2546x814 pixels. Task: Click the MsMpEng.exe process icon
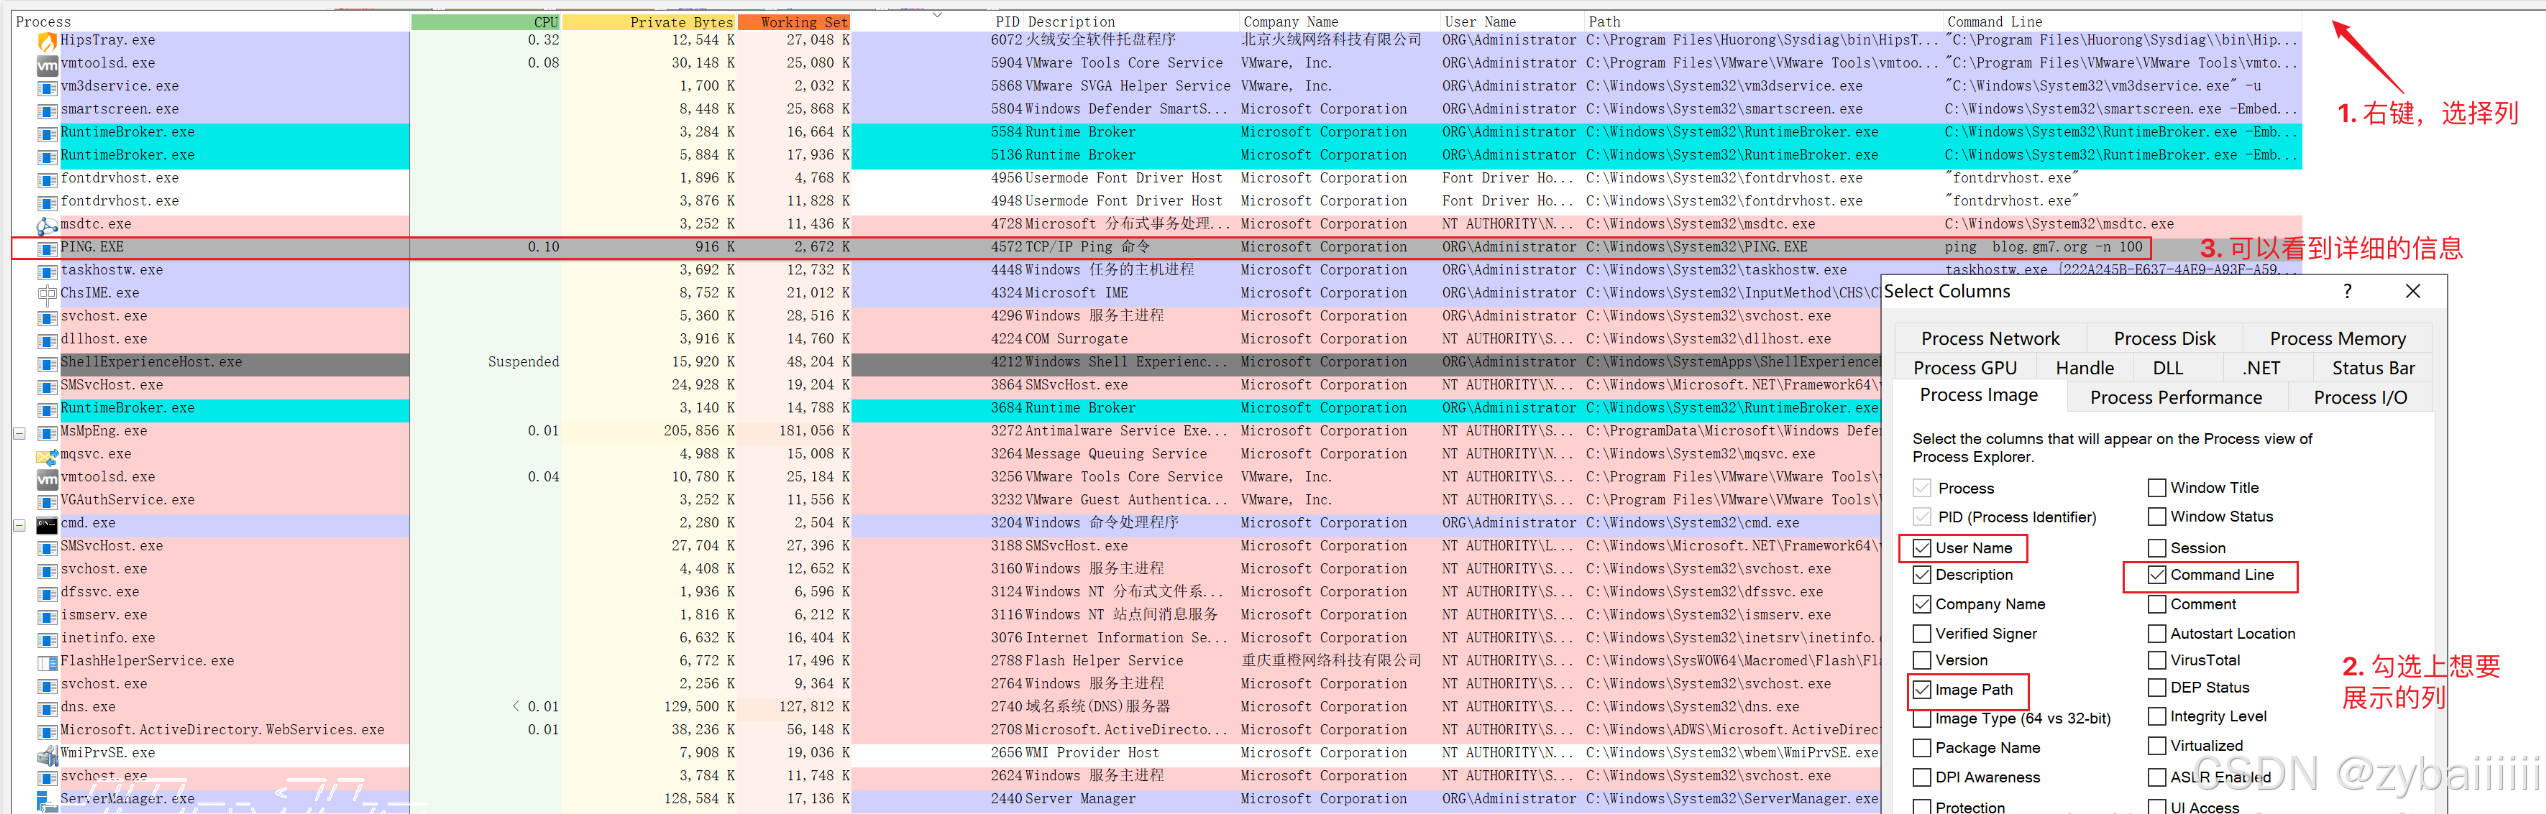click(x=47, y=432)
